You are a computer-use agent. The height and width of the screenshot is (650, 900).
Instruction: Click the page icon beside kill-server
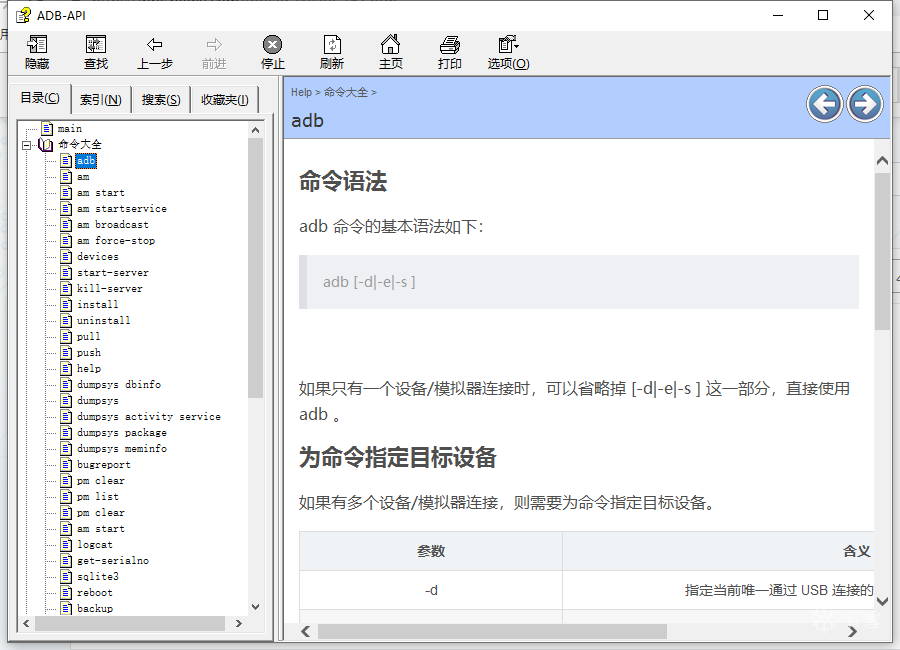(67, 288)
